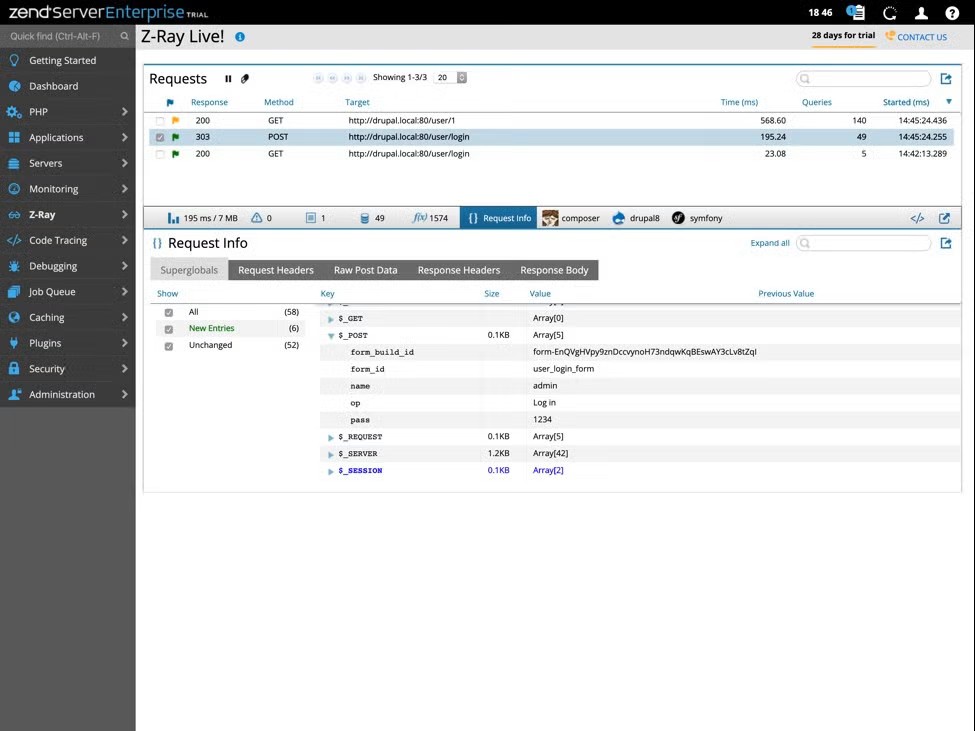Switch to Response Body tab
The width and height of the screenshot is (975, 731).
(554, 270)
